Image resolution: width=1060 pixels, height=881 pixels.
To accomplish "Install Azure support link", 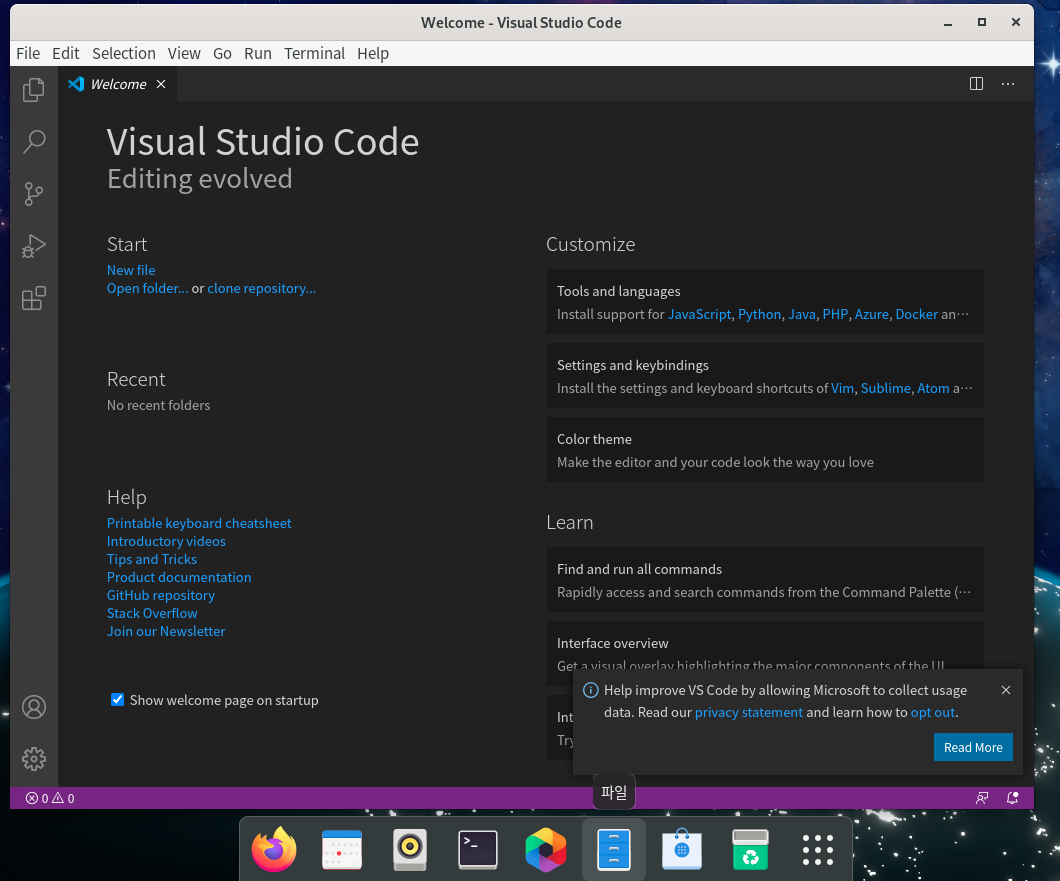I will pyautogui.click(x=872, y=314).
